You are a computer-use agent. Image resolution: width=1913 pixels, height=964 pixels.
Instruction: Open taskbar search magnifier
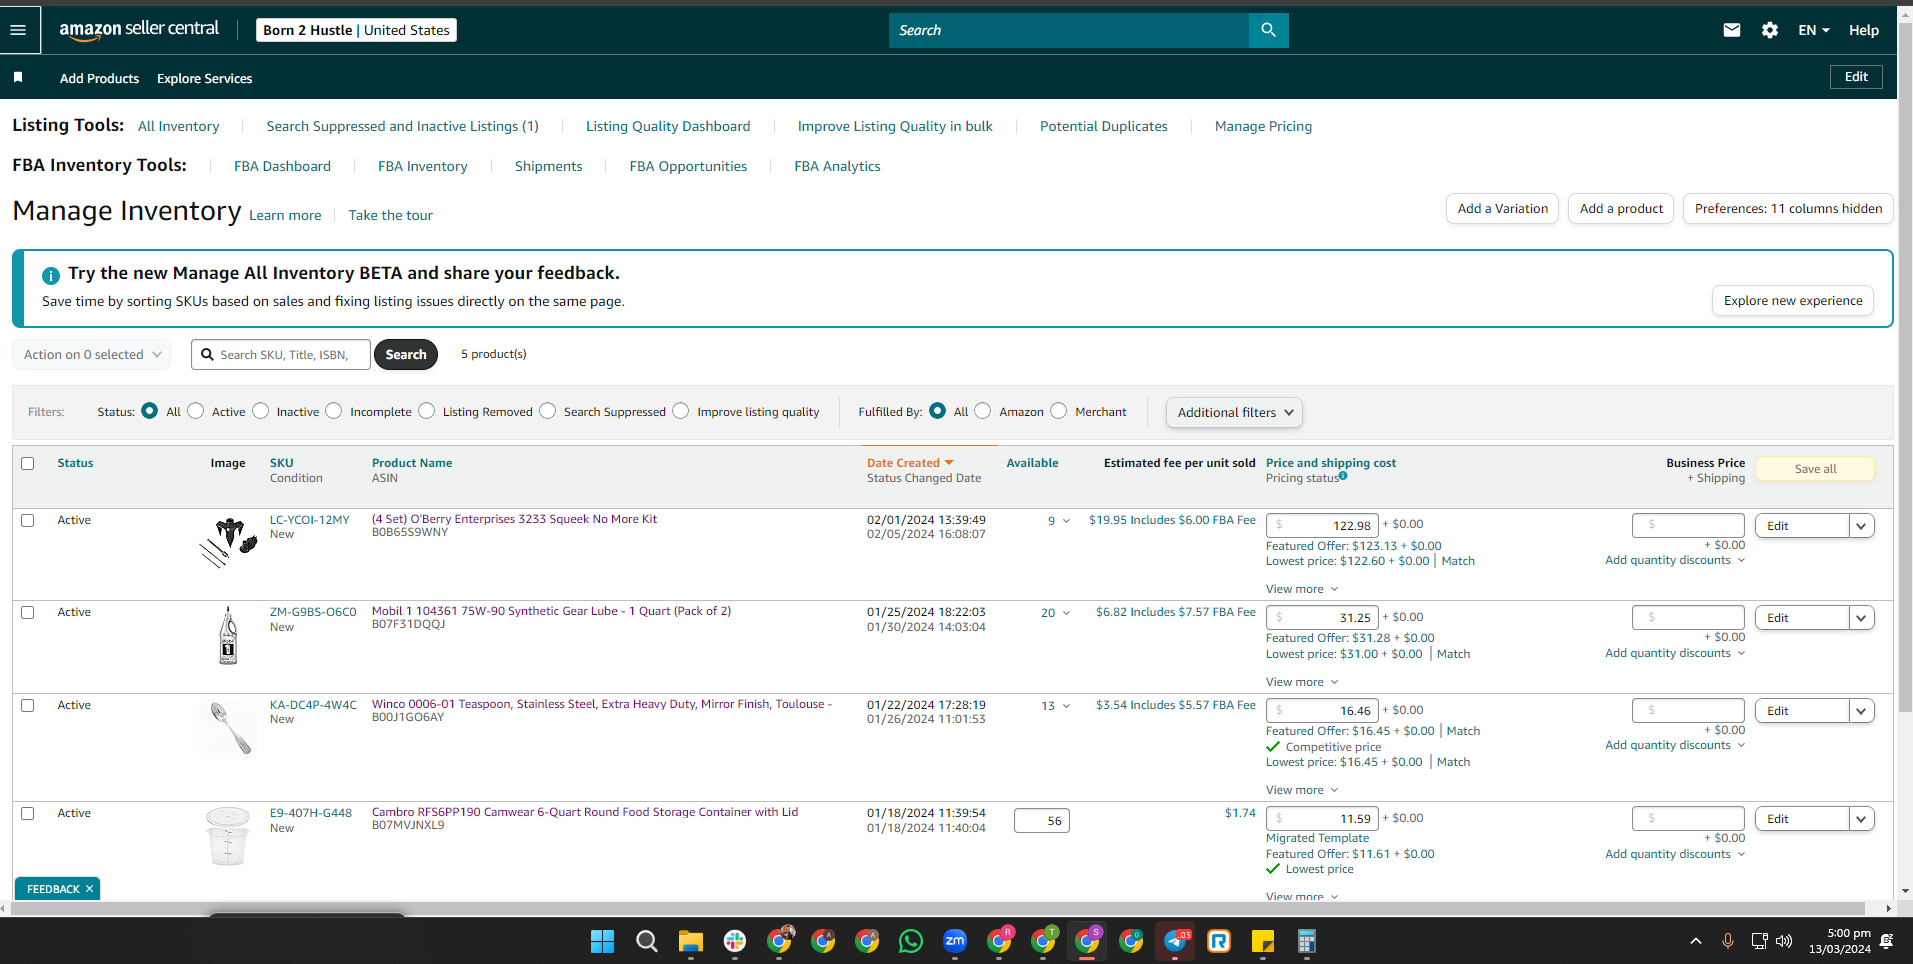tap(647, 941)
